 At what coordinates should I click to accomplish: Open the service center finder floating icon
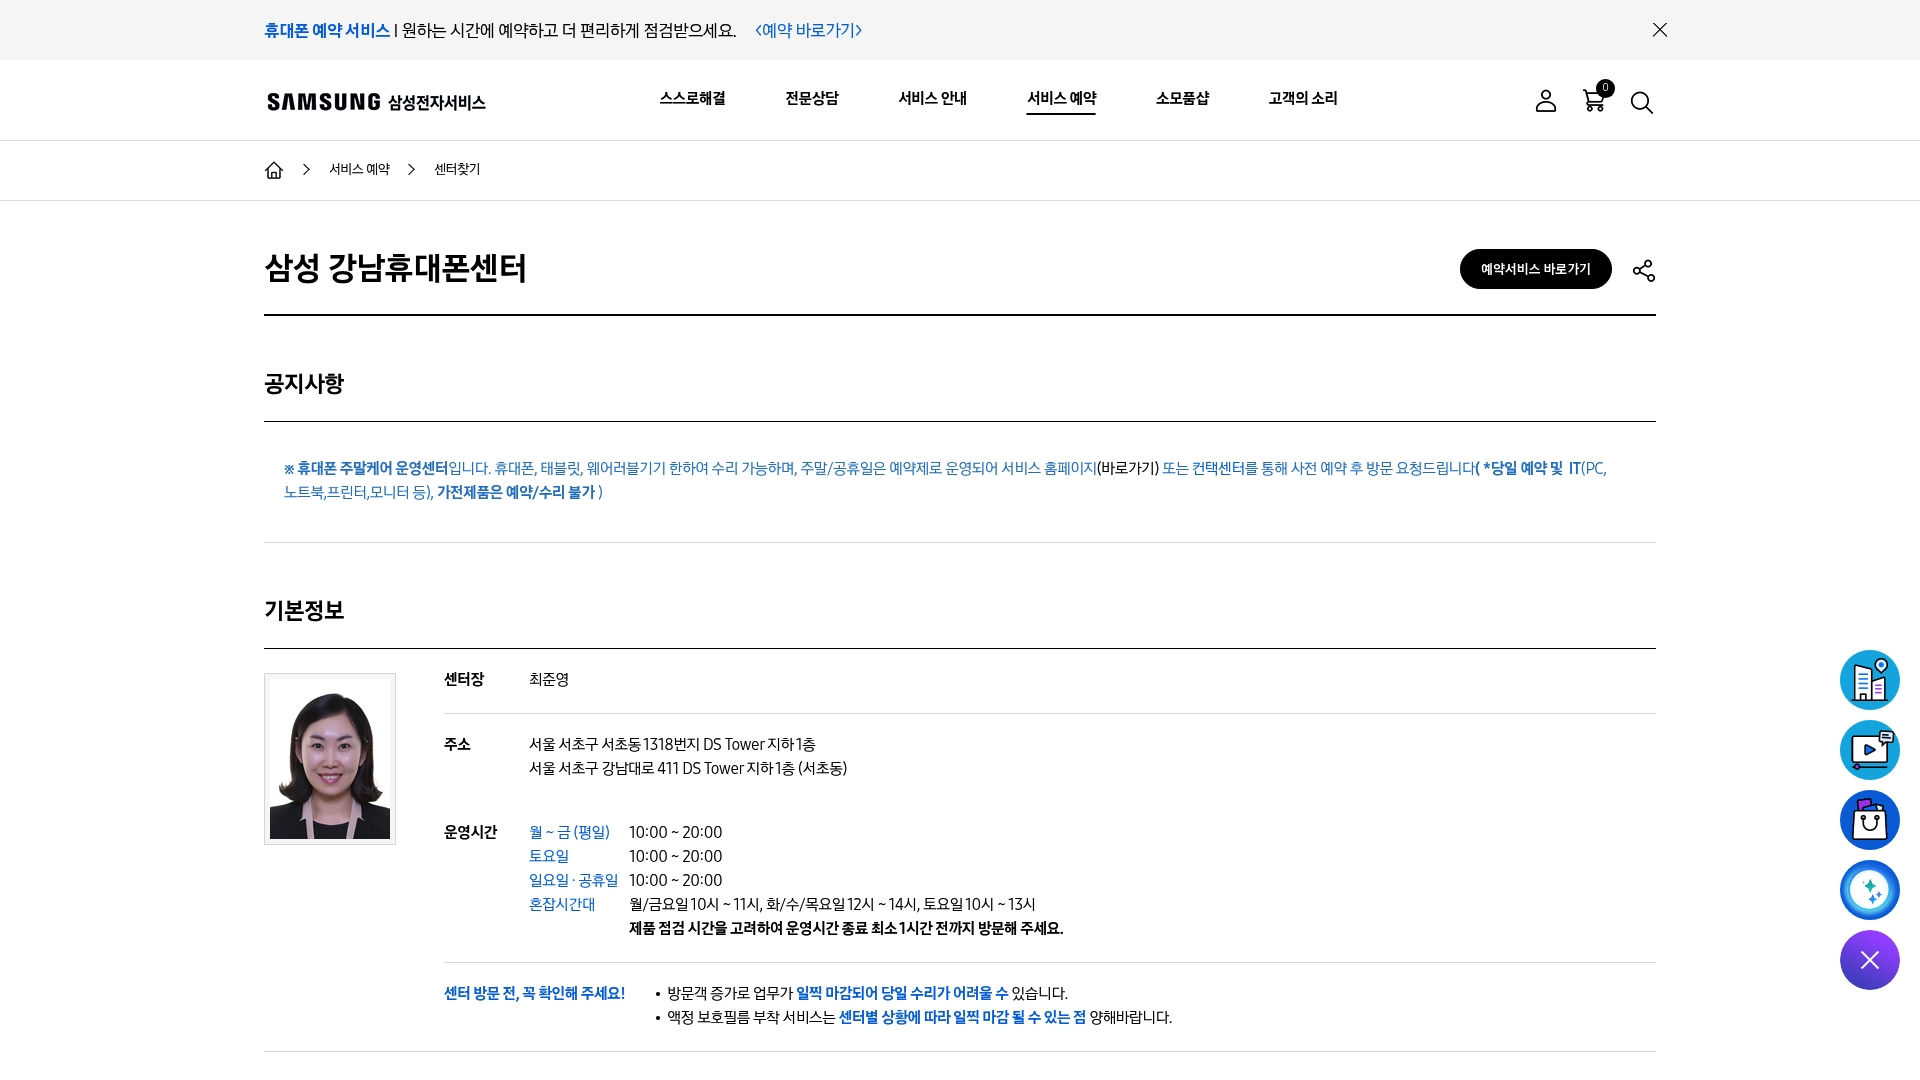point(1870,680)
